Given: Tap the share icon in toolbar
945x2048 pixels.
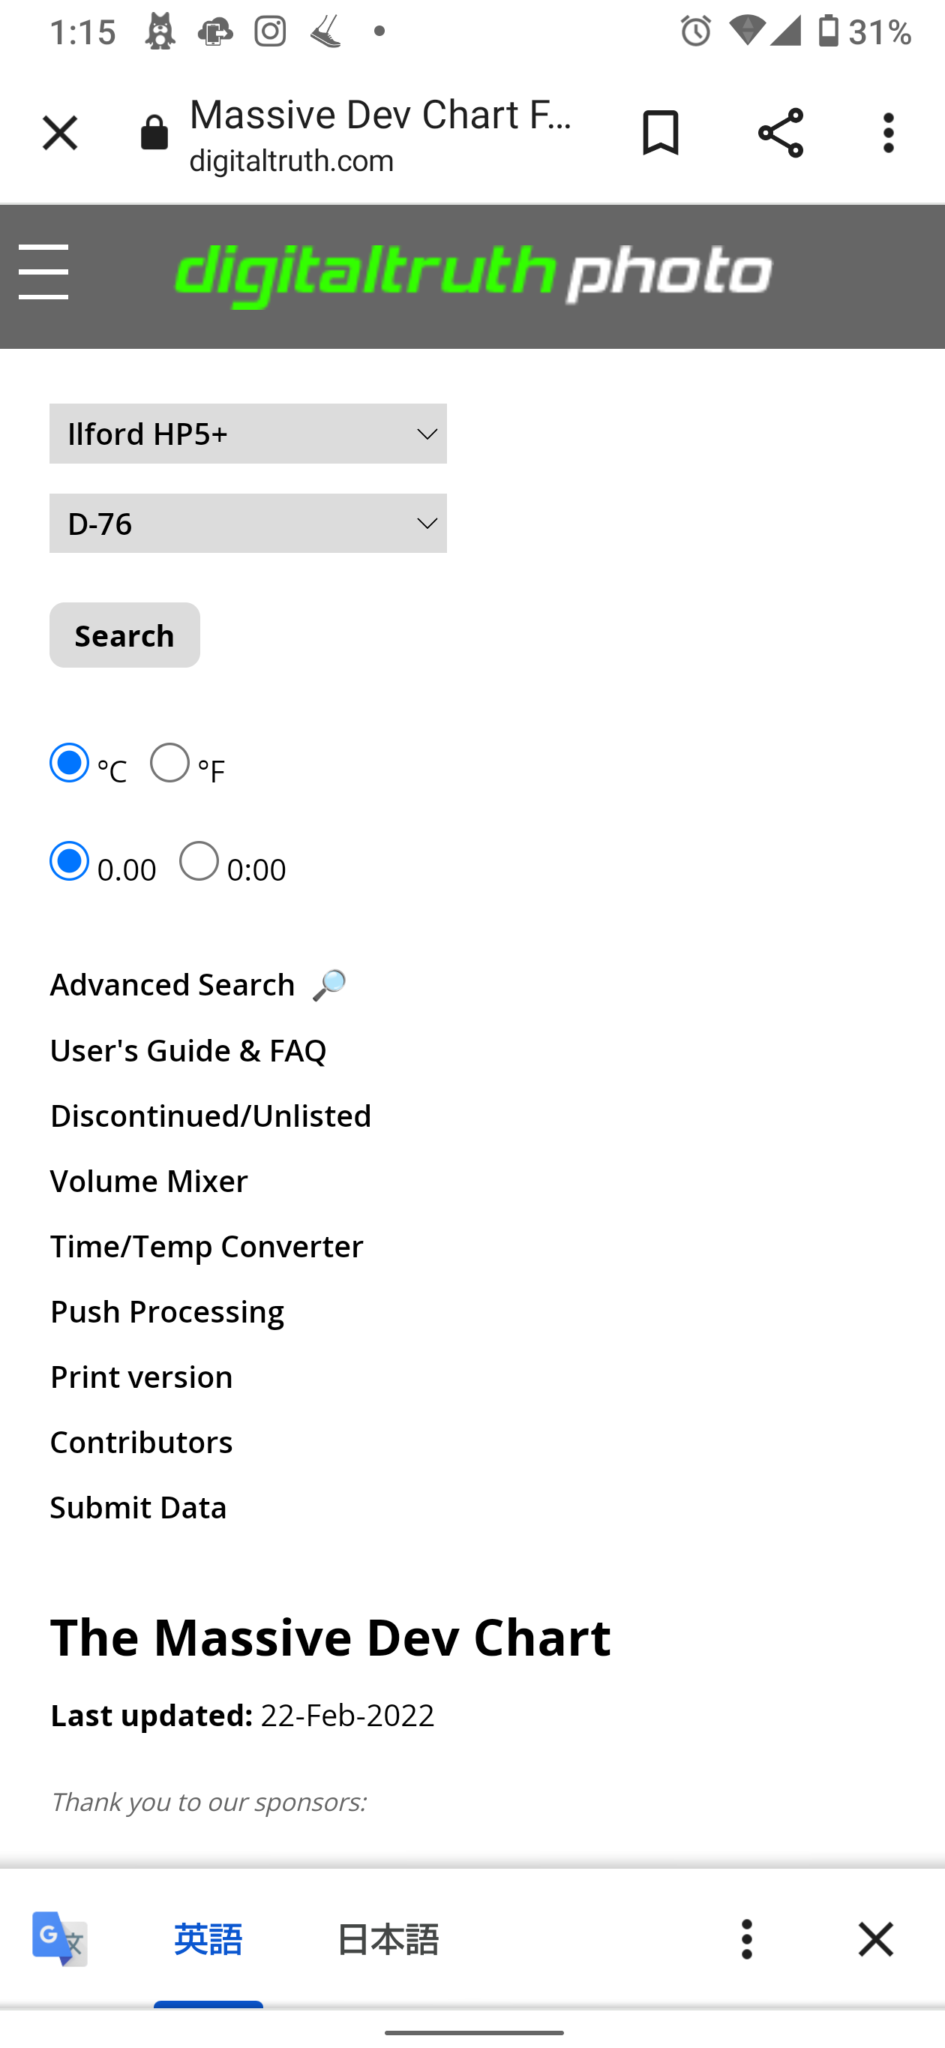Looking at the screenshot, I should (x=780, y=133).
